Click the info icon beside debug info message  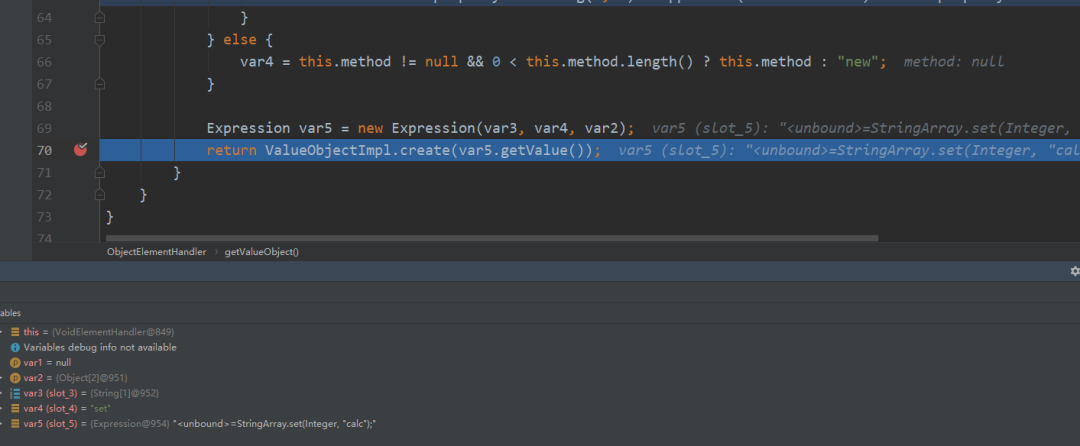(x=15, y=348)
